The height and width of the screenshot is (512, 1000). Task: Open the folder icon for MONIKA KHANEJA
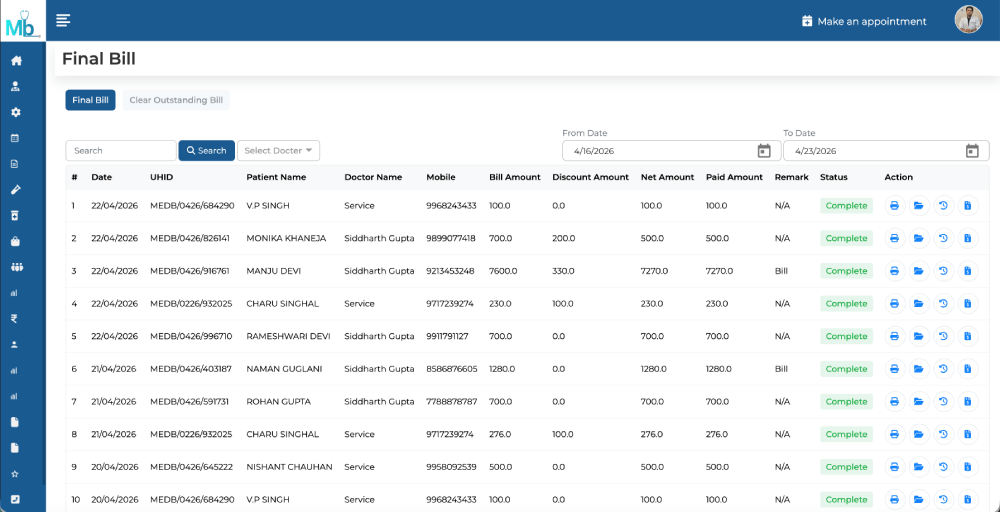(x=918, y=238)
